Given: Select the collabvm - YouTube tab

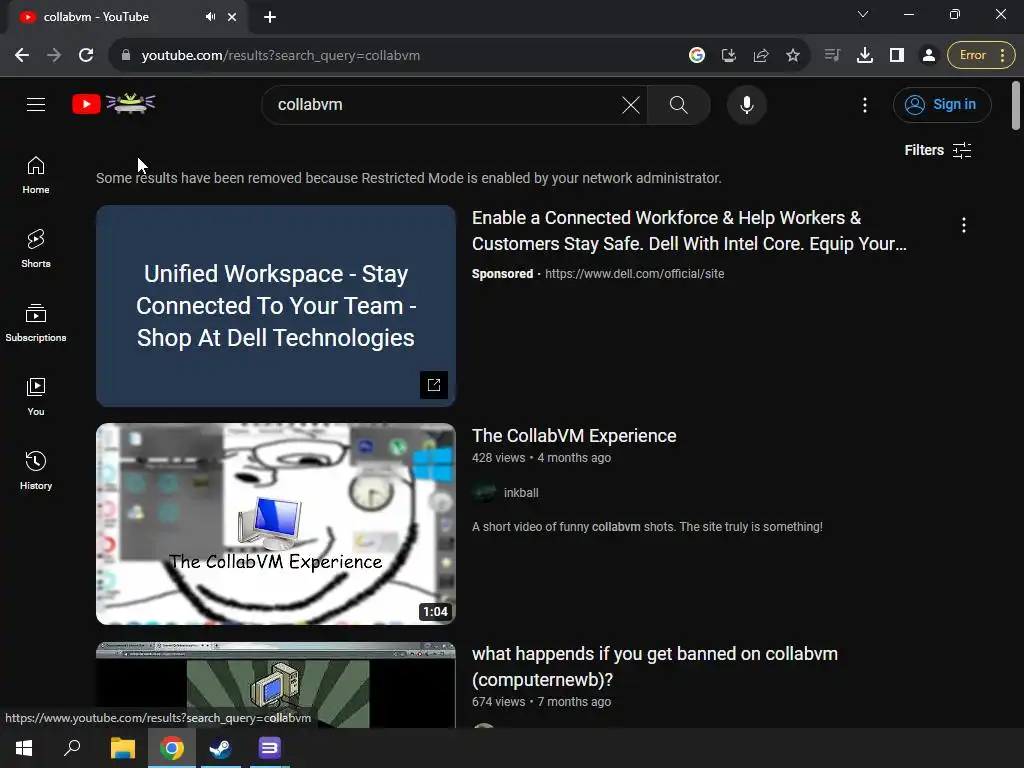Looking at the screenshot, I should click(128, 17).
